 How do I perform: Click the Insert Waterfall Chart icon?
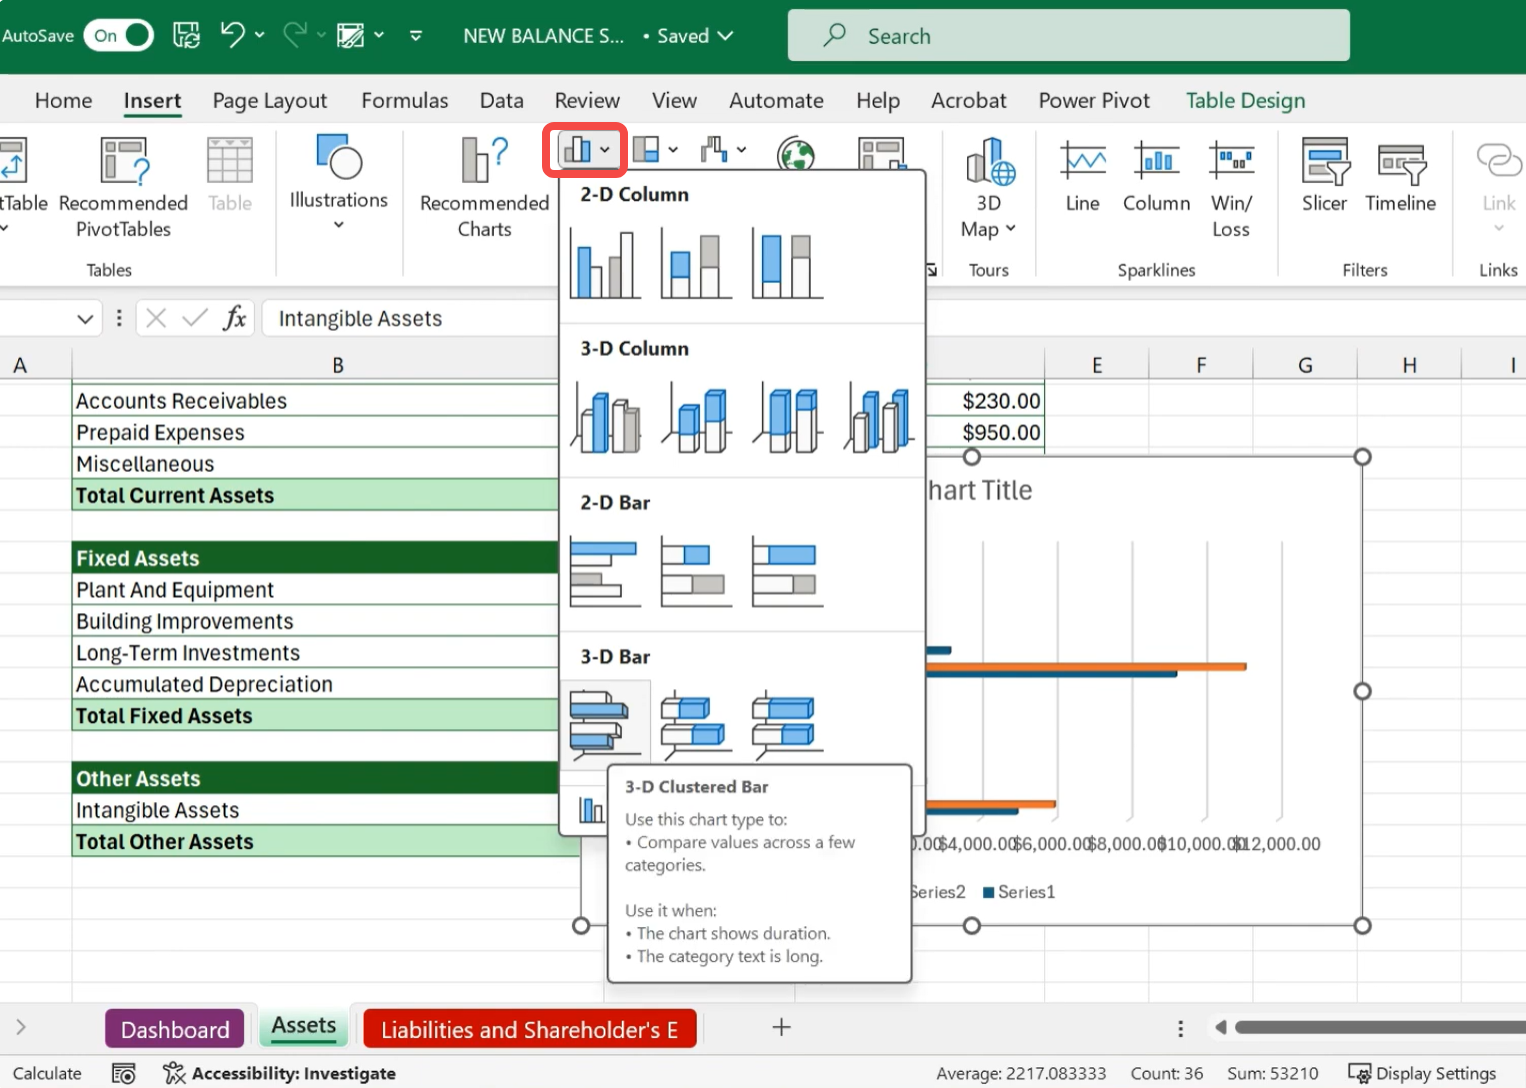click(x=714, y=150)
